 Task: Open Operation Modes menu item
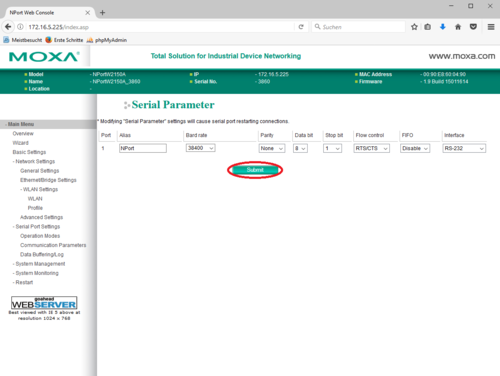pyautogui.click(x=40, y=236)
